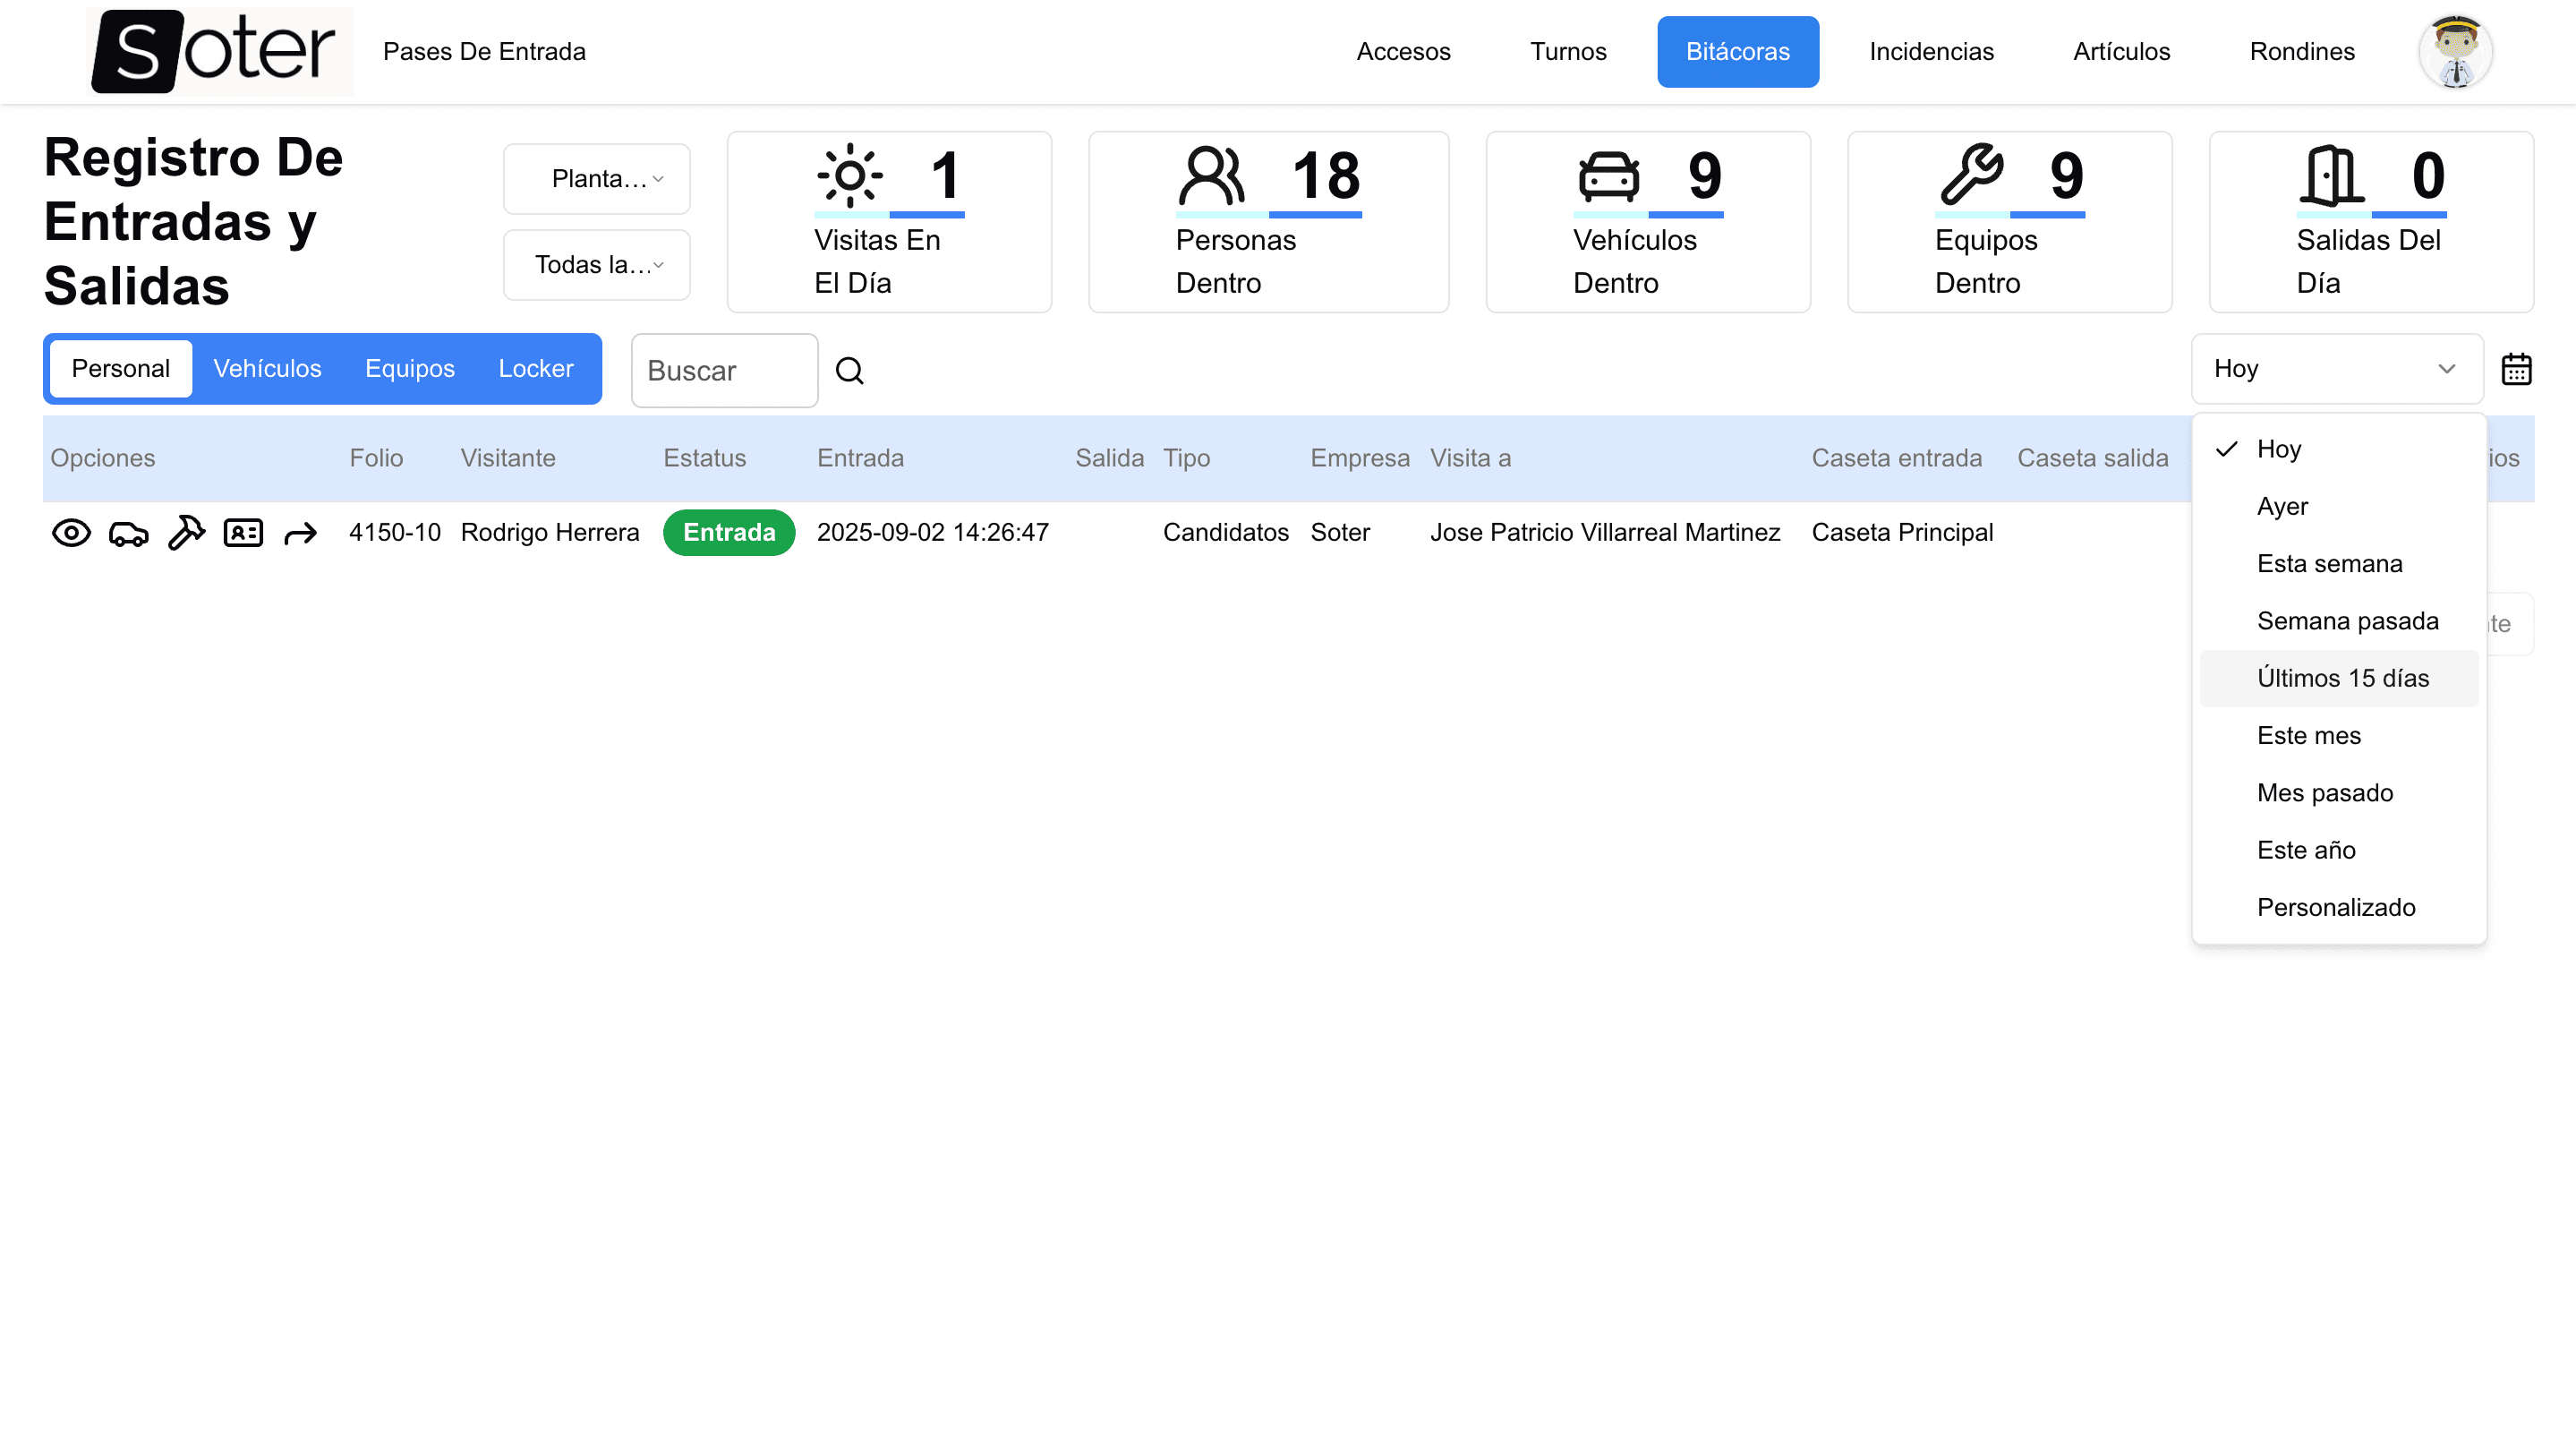Switch to the Locker tab
This screenshot has height=1454, width=2576.
click(x=535, y=369)
